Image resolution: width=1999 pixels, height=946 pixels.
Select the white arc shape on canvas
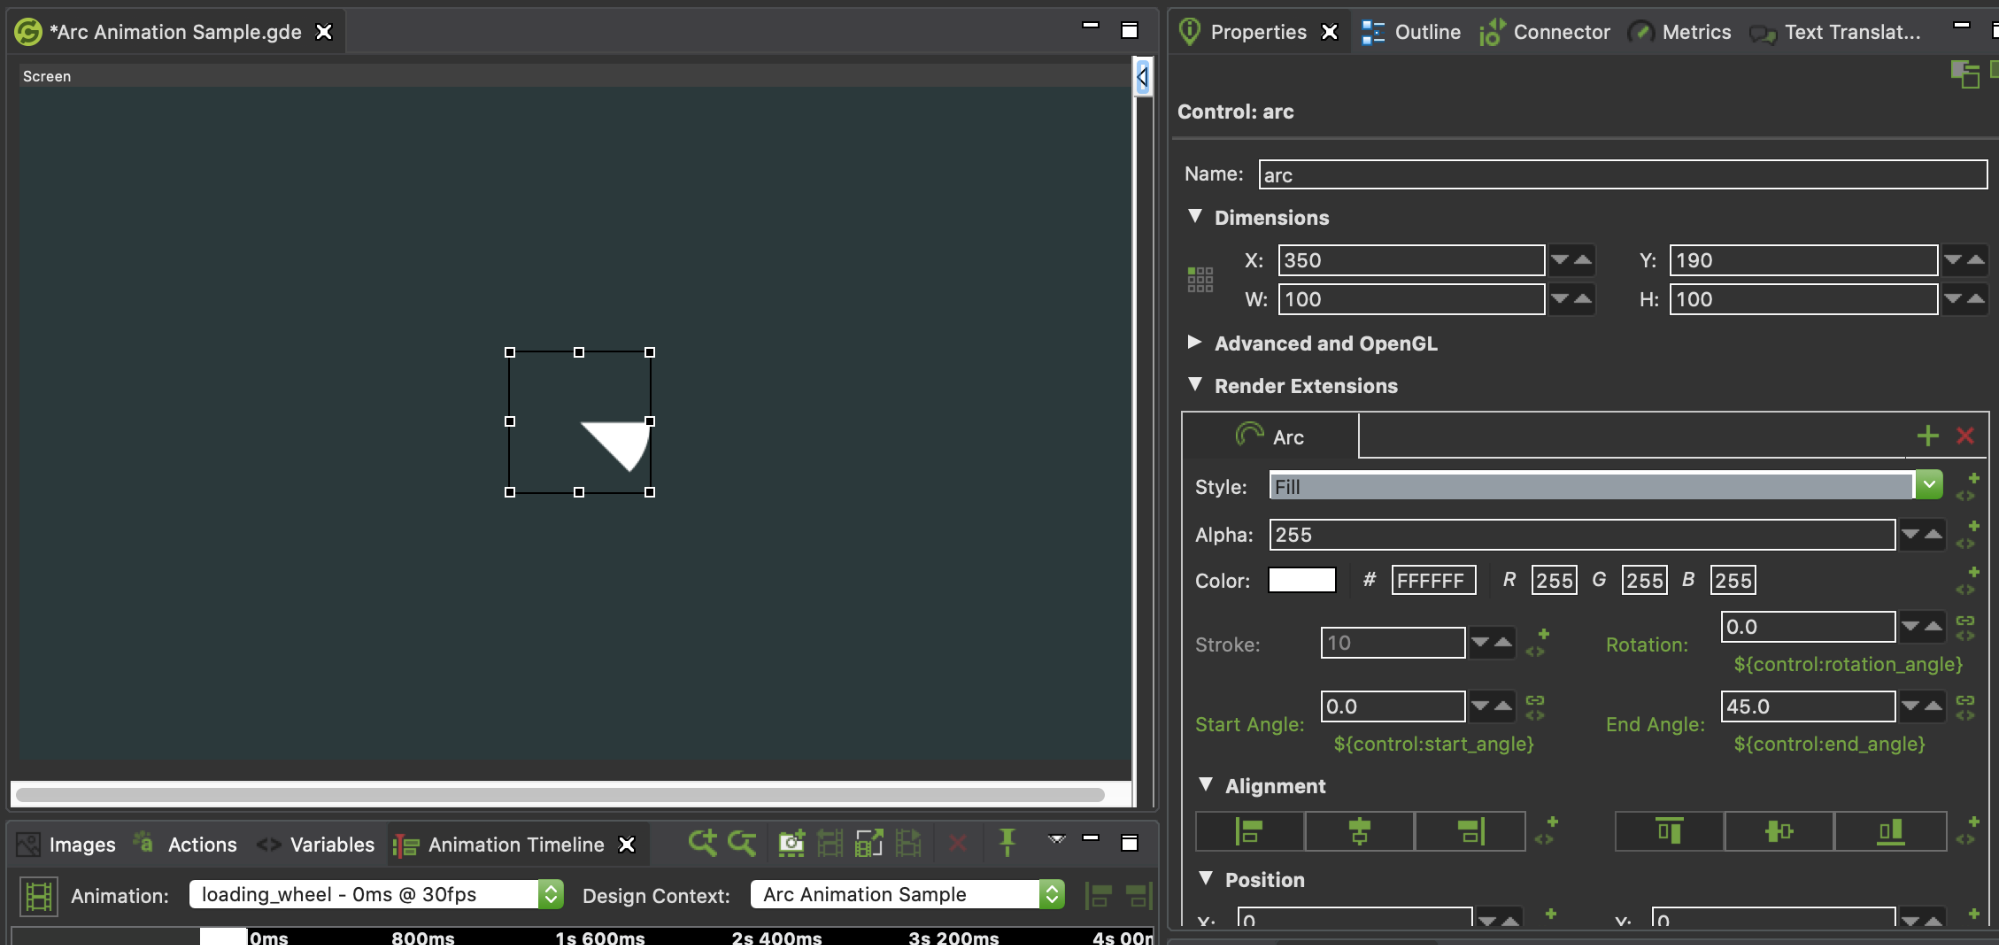(x=622, y=443)
